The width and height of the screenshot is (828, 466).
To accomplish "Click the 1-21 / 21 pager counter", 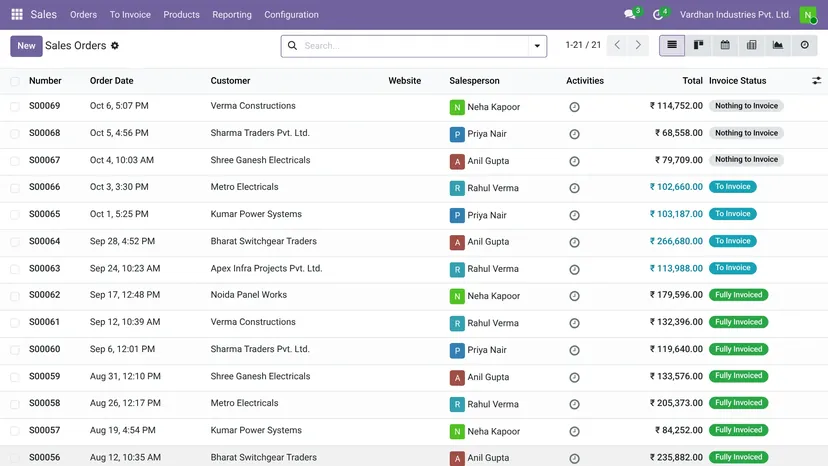I will [583, 45].
